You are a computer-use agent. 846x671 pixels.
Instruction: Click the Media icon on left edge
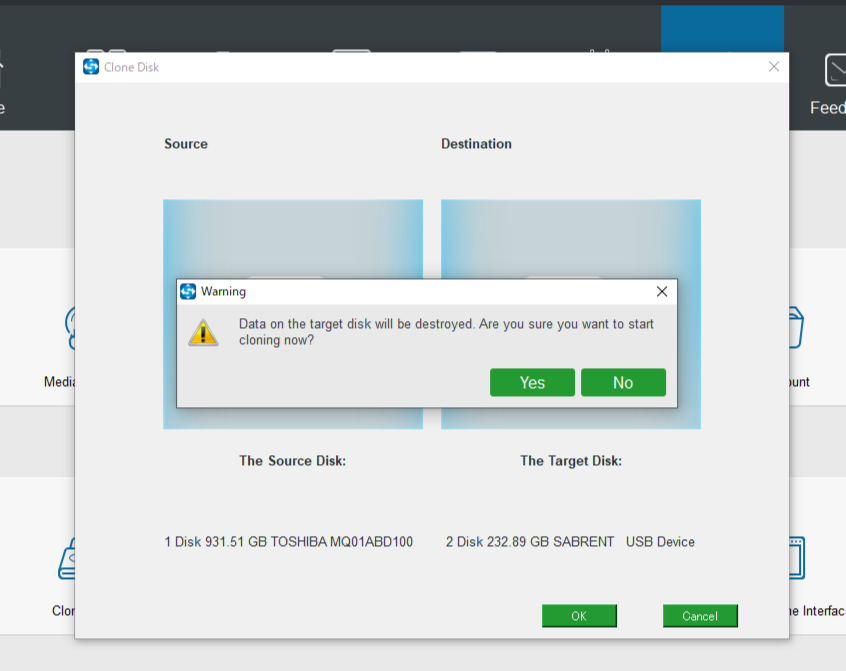click(68, 327)
